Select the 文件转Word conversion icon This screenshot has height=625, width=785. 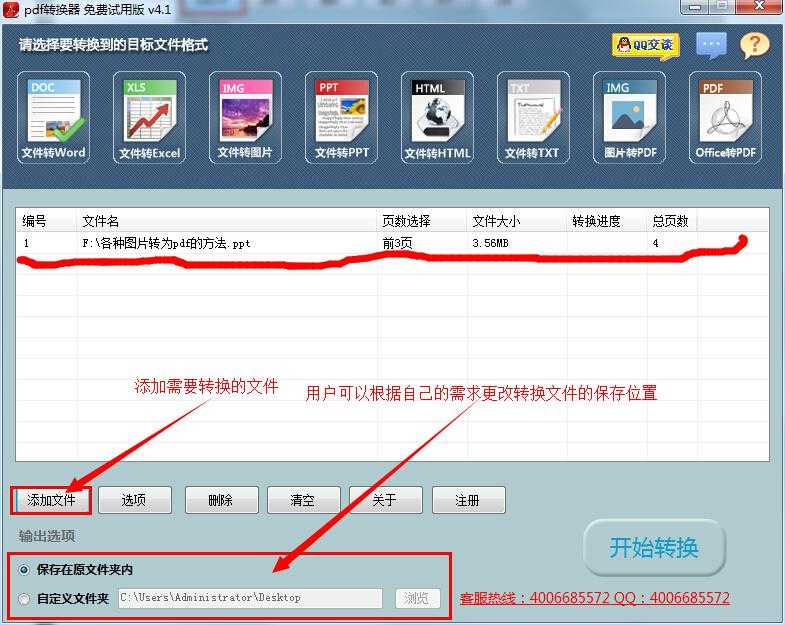tap(55, 117)
